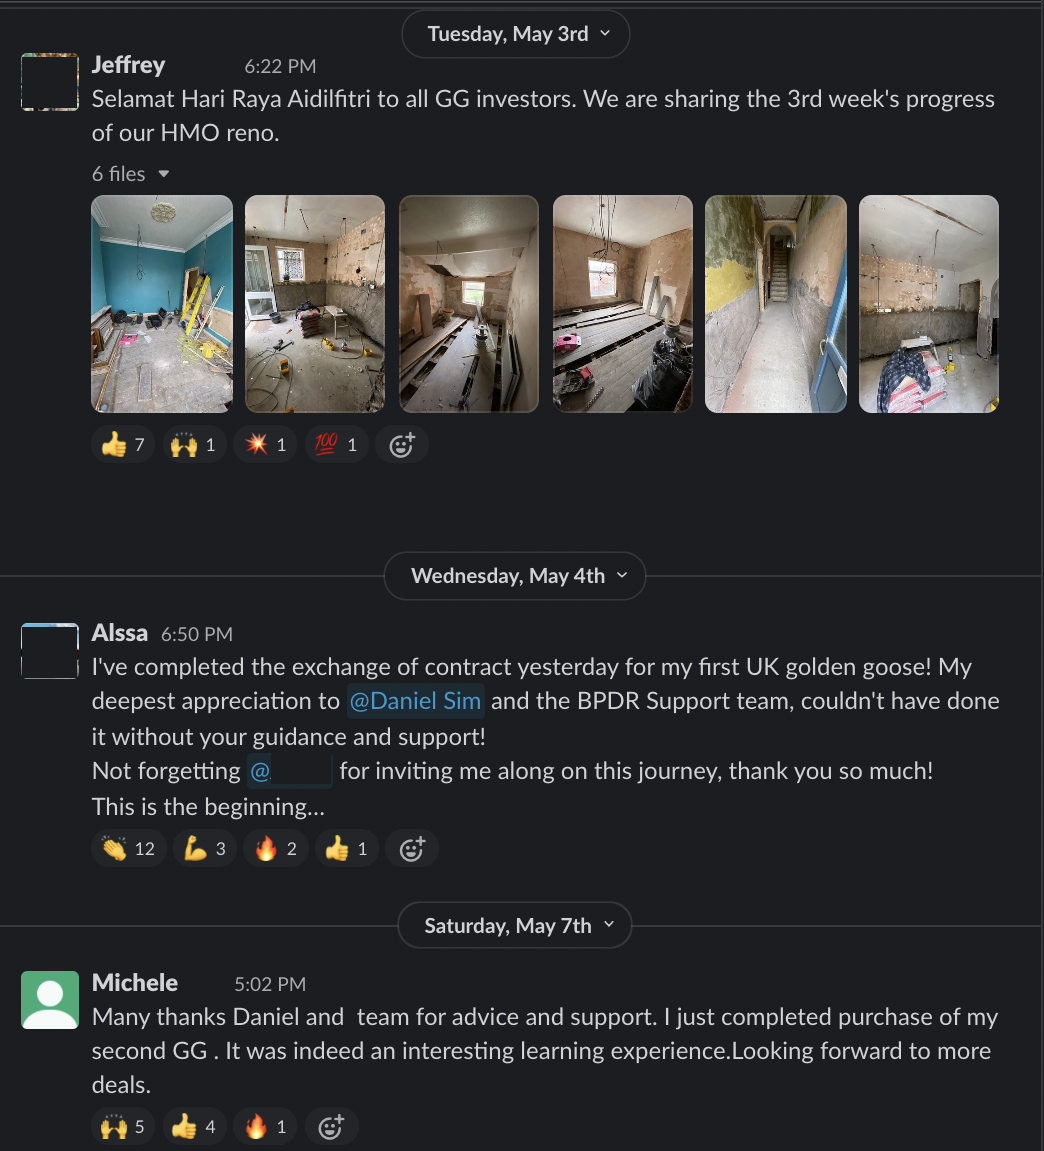Click fire reaction on Alssa's message
This screenshot has height=1151, width=1044.
tap(275, 849)
